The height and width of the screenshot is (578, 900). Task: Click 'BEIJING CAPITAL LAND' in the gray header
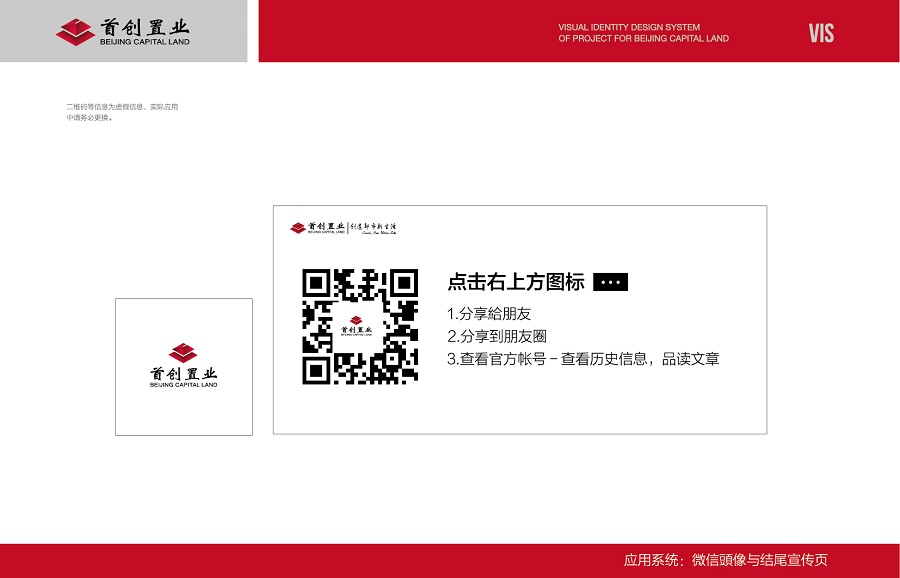coord(145,42)
